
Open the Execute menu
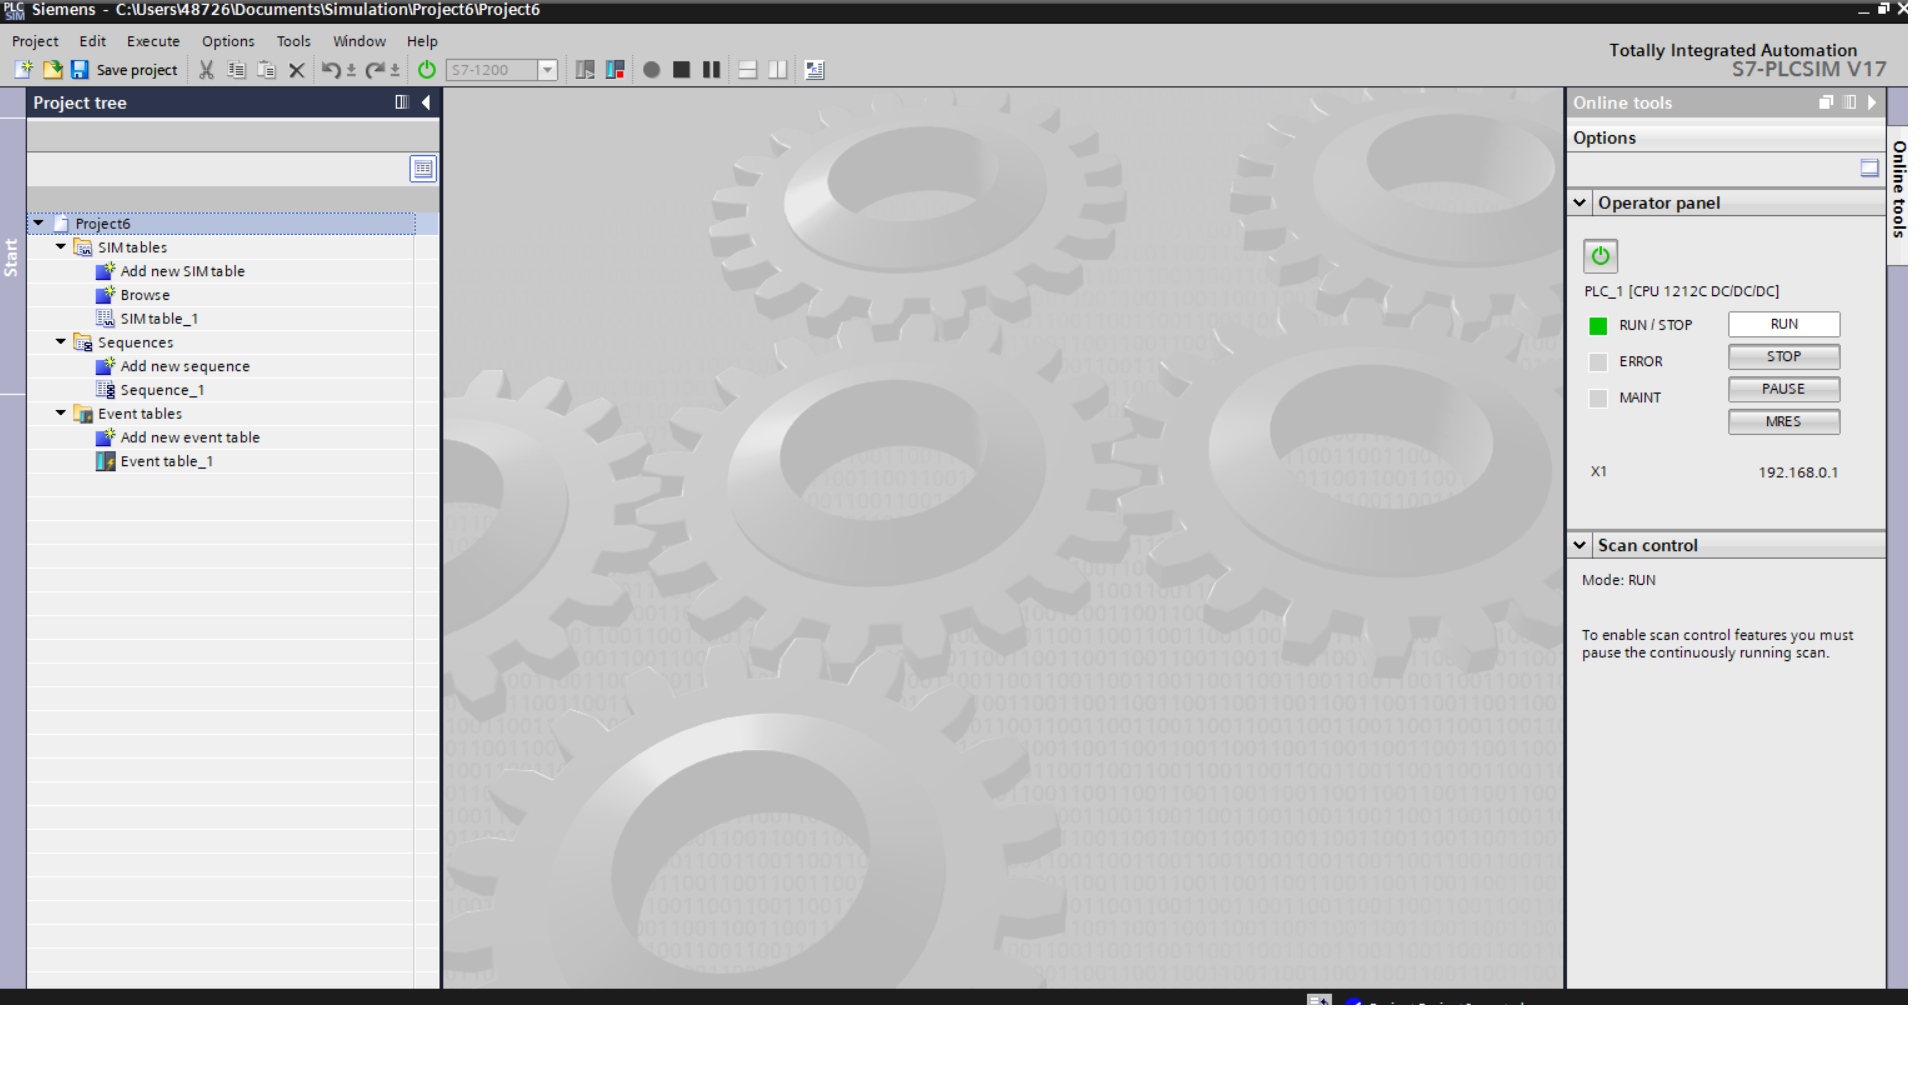click(153, 41)
